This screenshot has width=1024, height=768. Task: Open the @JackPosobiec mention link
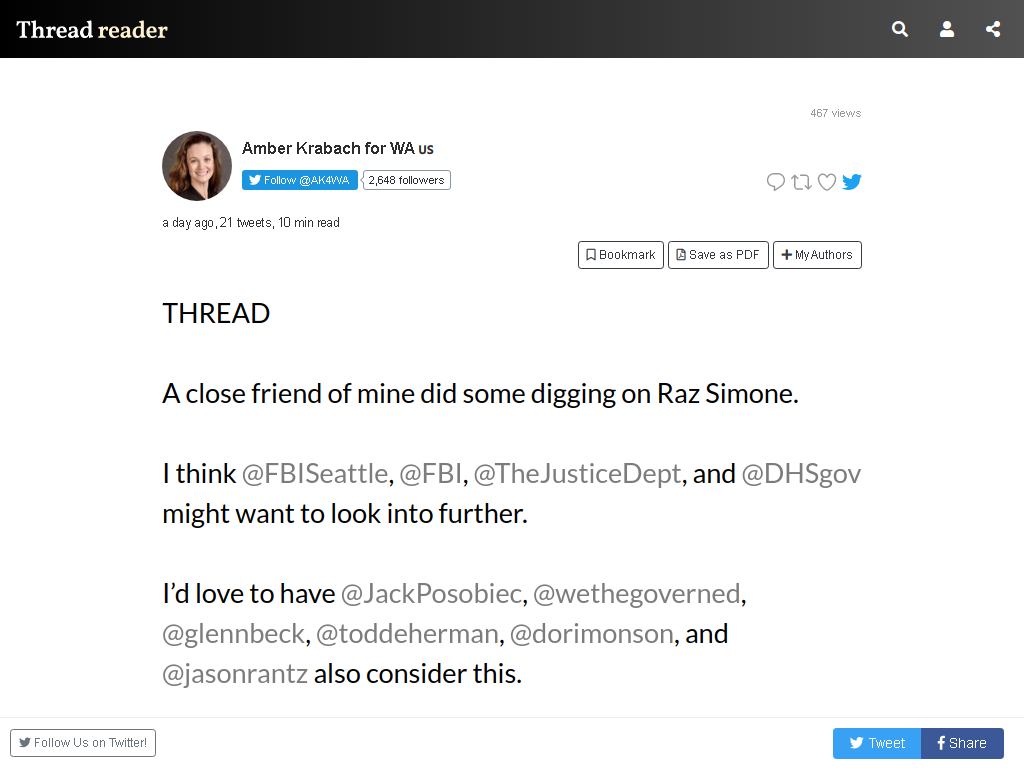[432, 594]
